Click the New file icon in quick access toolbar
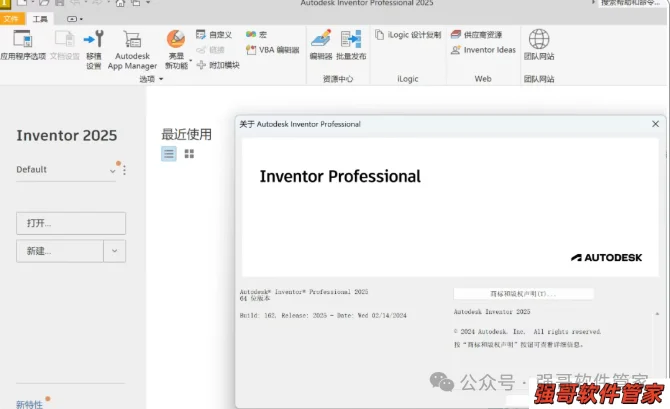This screenshot has width=670, height=409. click(x=22, y=3)
